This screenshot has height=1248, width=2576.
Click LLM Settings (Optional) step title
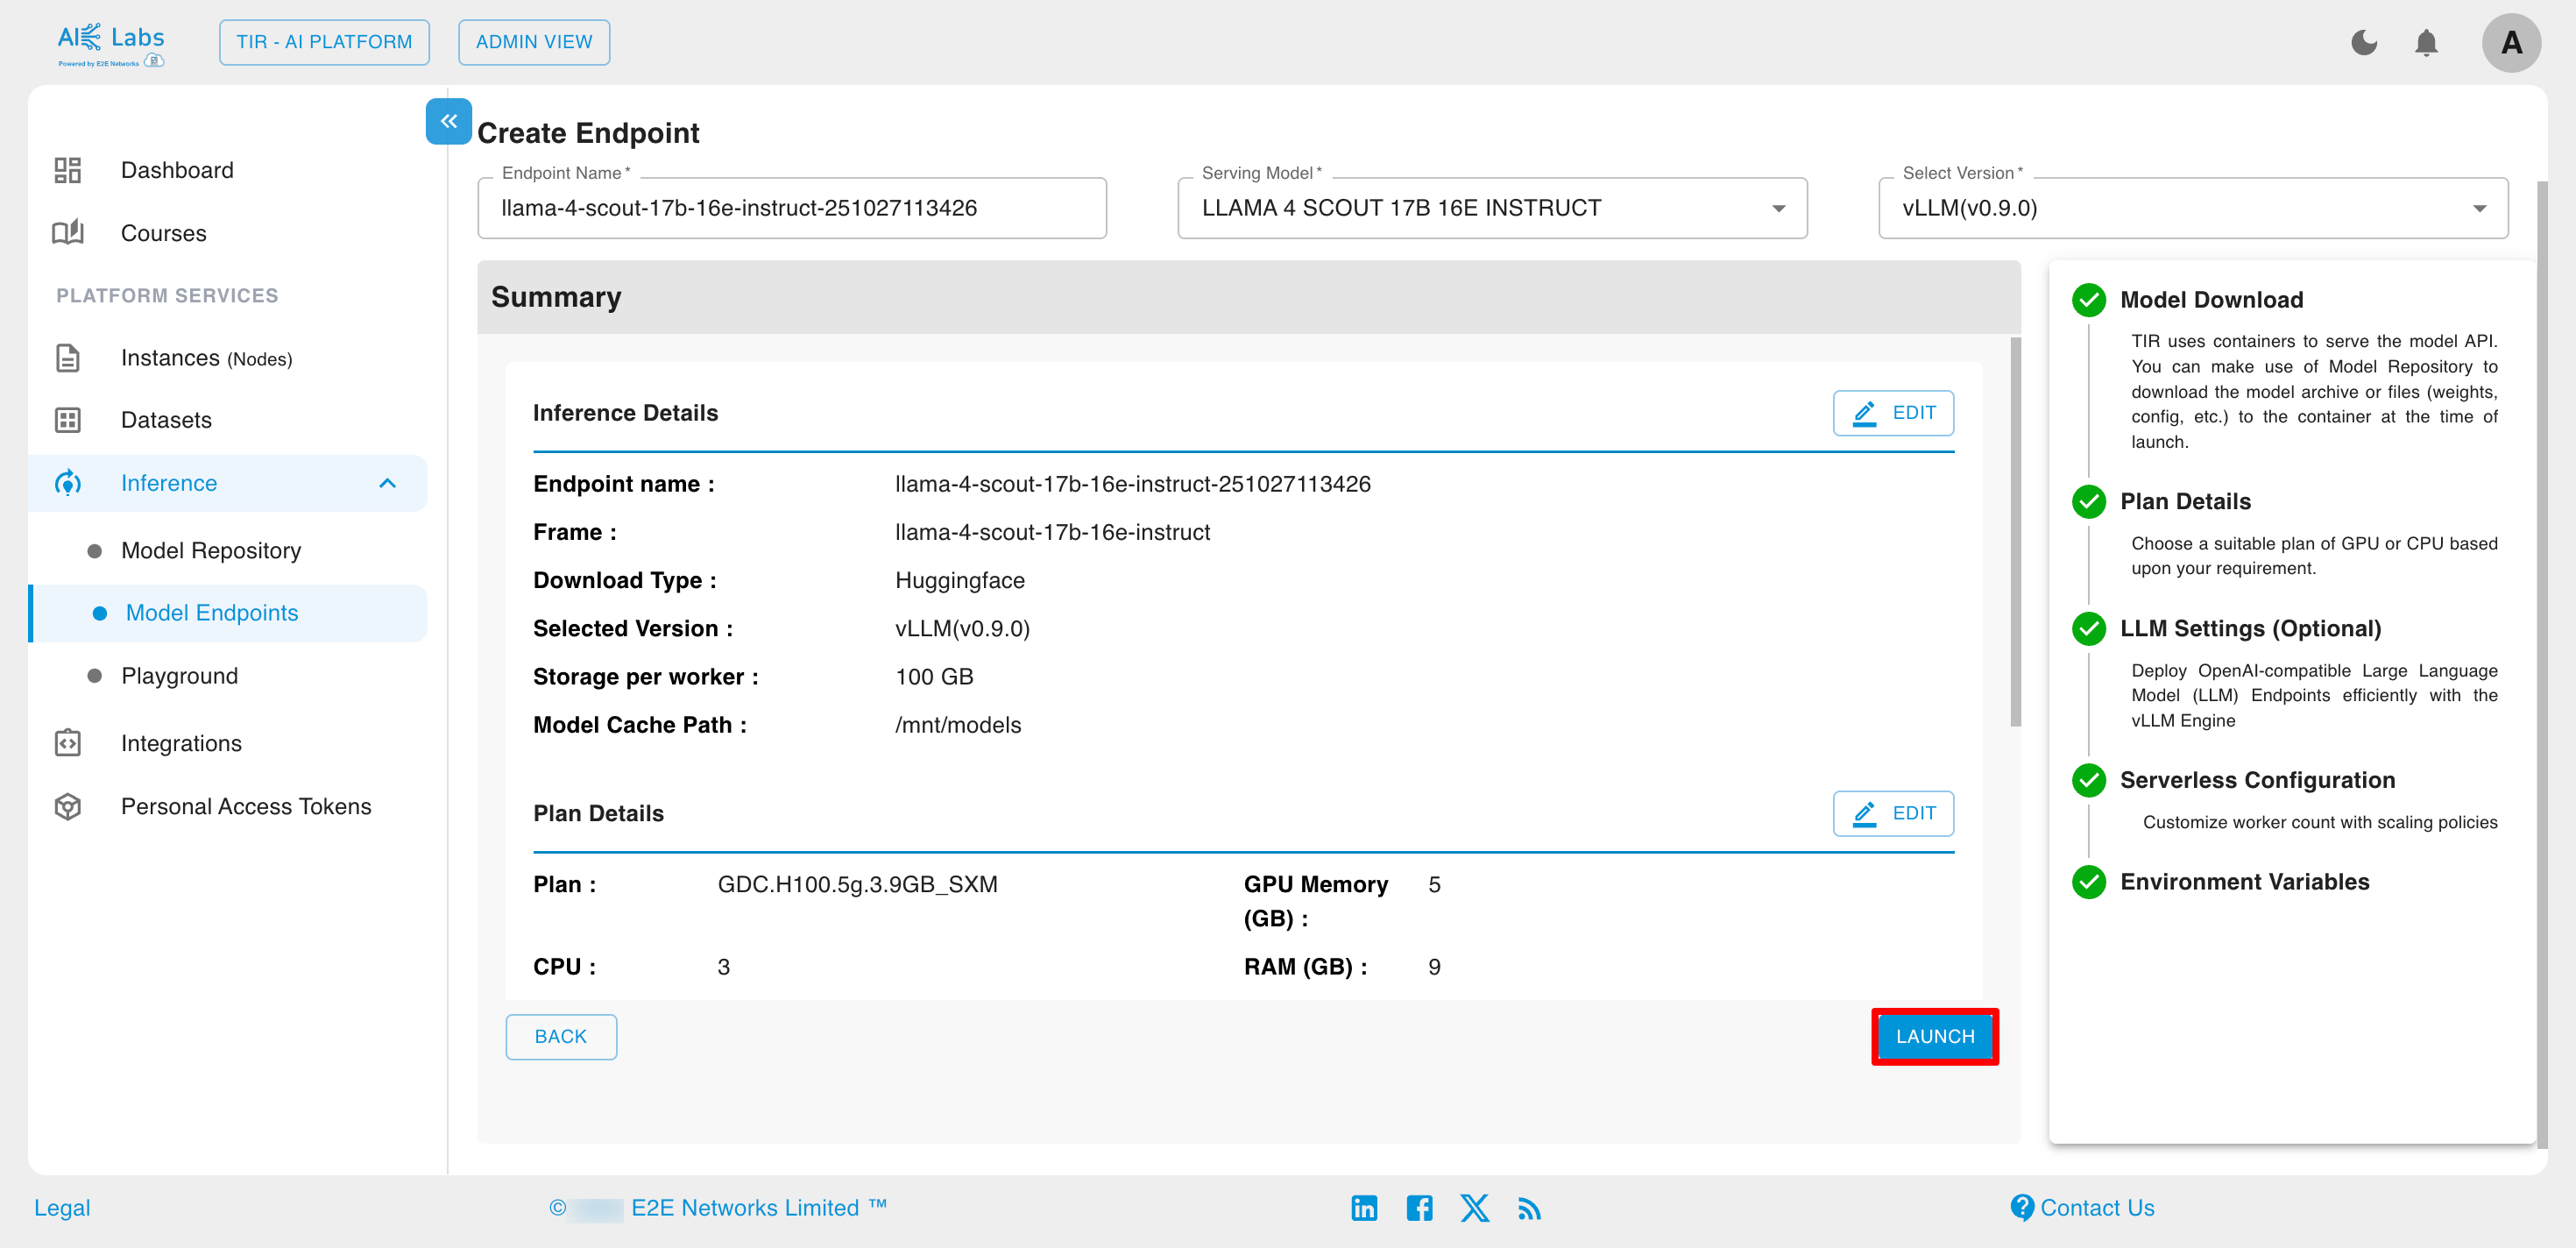click(x=2250, y=629)
